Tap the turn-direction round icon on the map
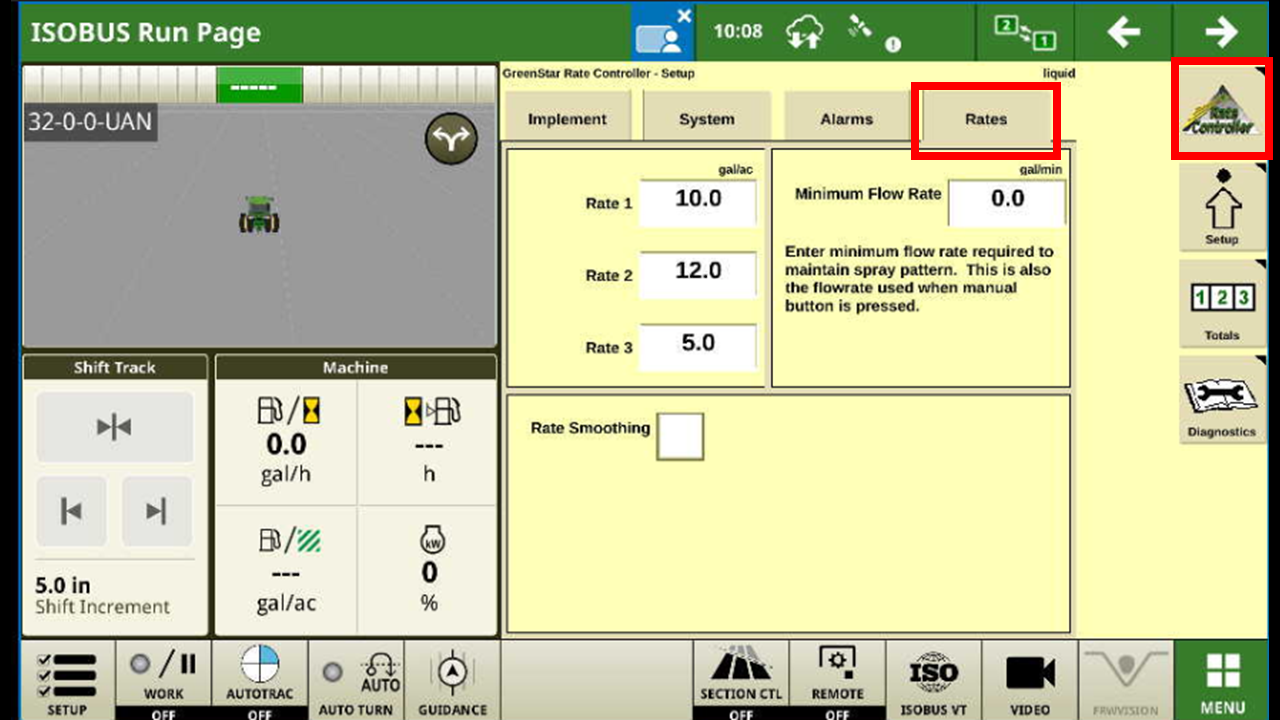The image size is (1280, 720). [x=452, y=139]
